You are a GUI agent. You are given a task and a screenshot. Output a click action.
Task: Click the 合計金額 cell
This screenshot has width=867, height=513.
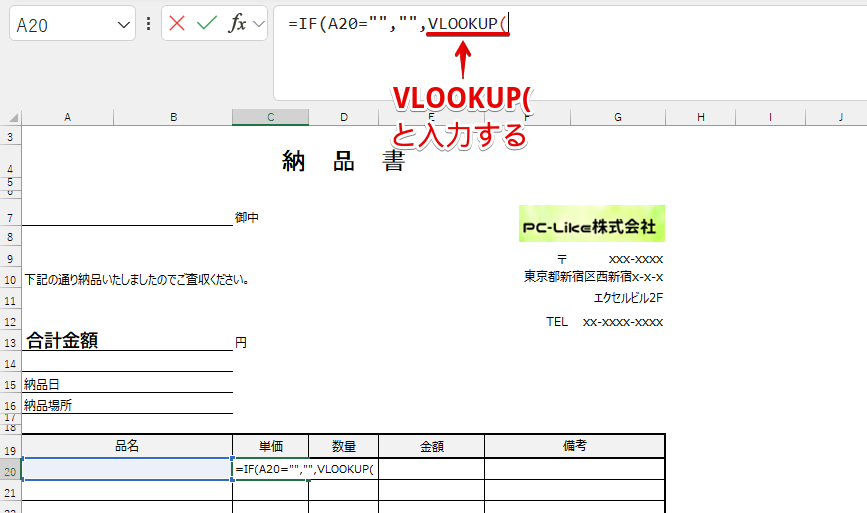pyautogui.click(x=62, y=341)
